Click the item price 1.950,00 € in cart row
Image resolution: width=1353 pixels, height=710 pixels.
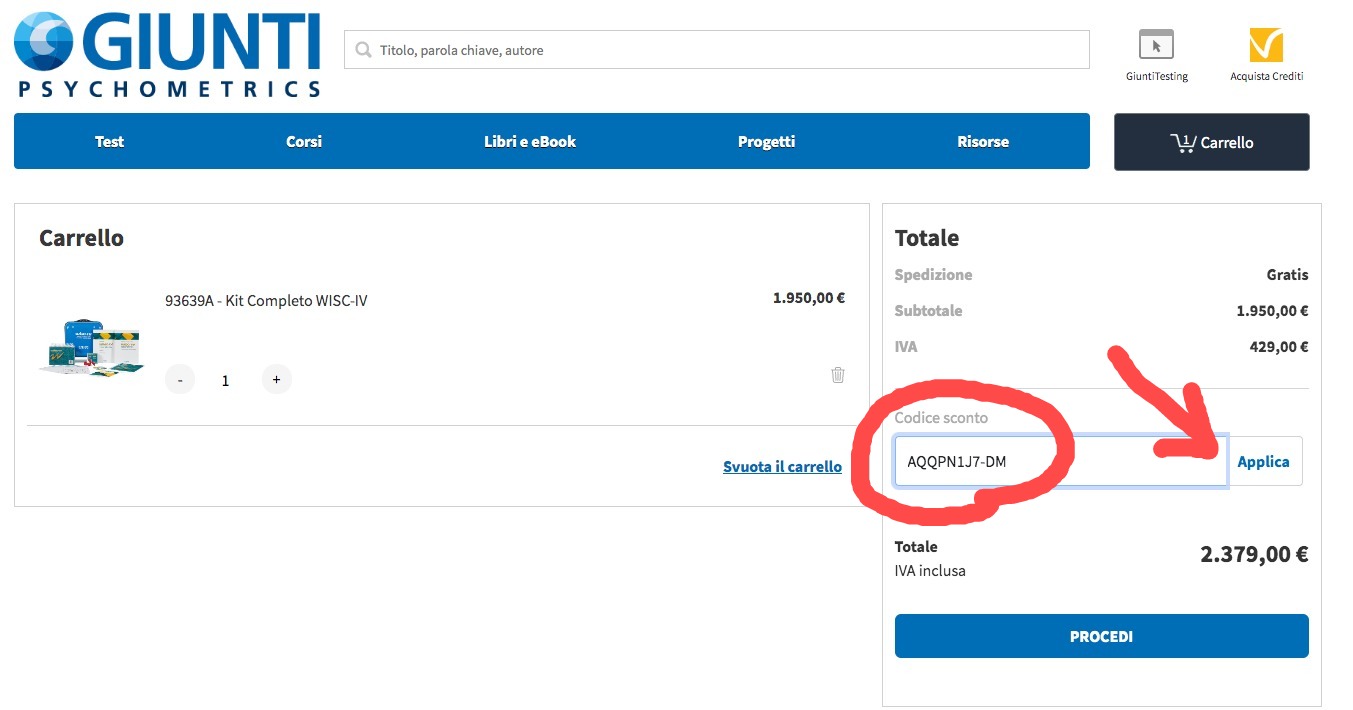[x=809, y=298]
